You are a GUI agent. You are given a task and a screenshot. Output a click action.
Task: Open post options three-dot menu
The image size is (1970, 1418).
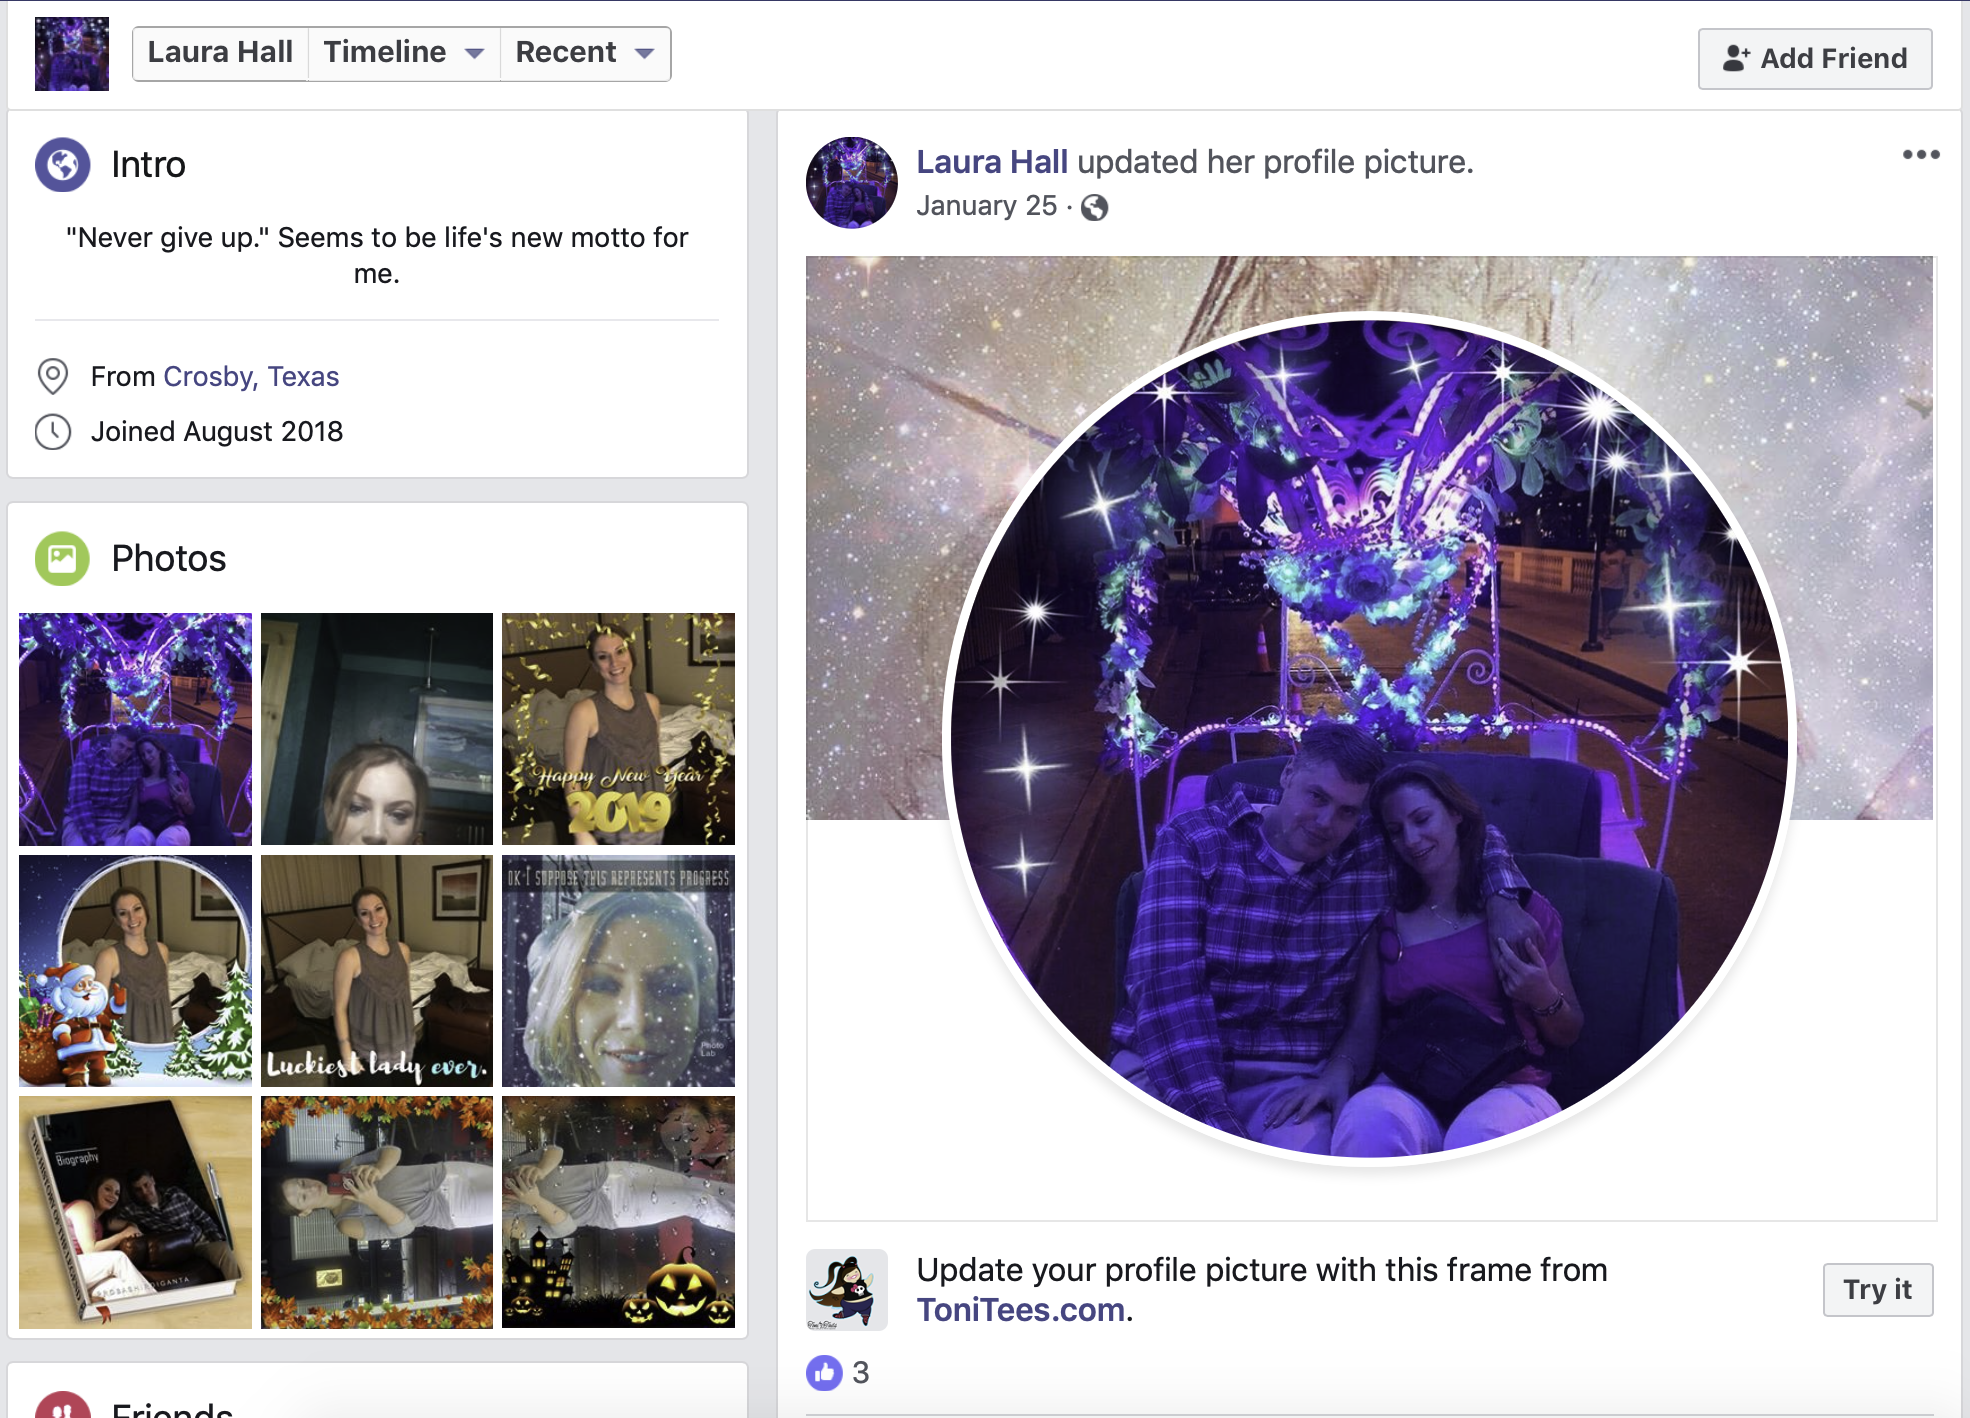click(1920, 155)
